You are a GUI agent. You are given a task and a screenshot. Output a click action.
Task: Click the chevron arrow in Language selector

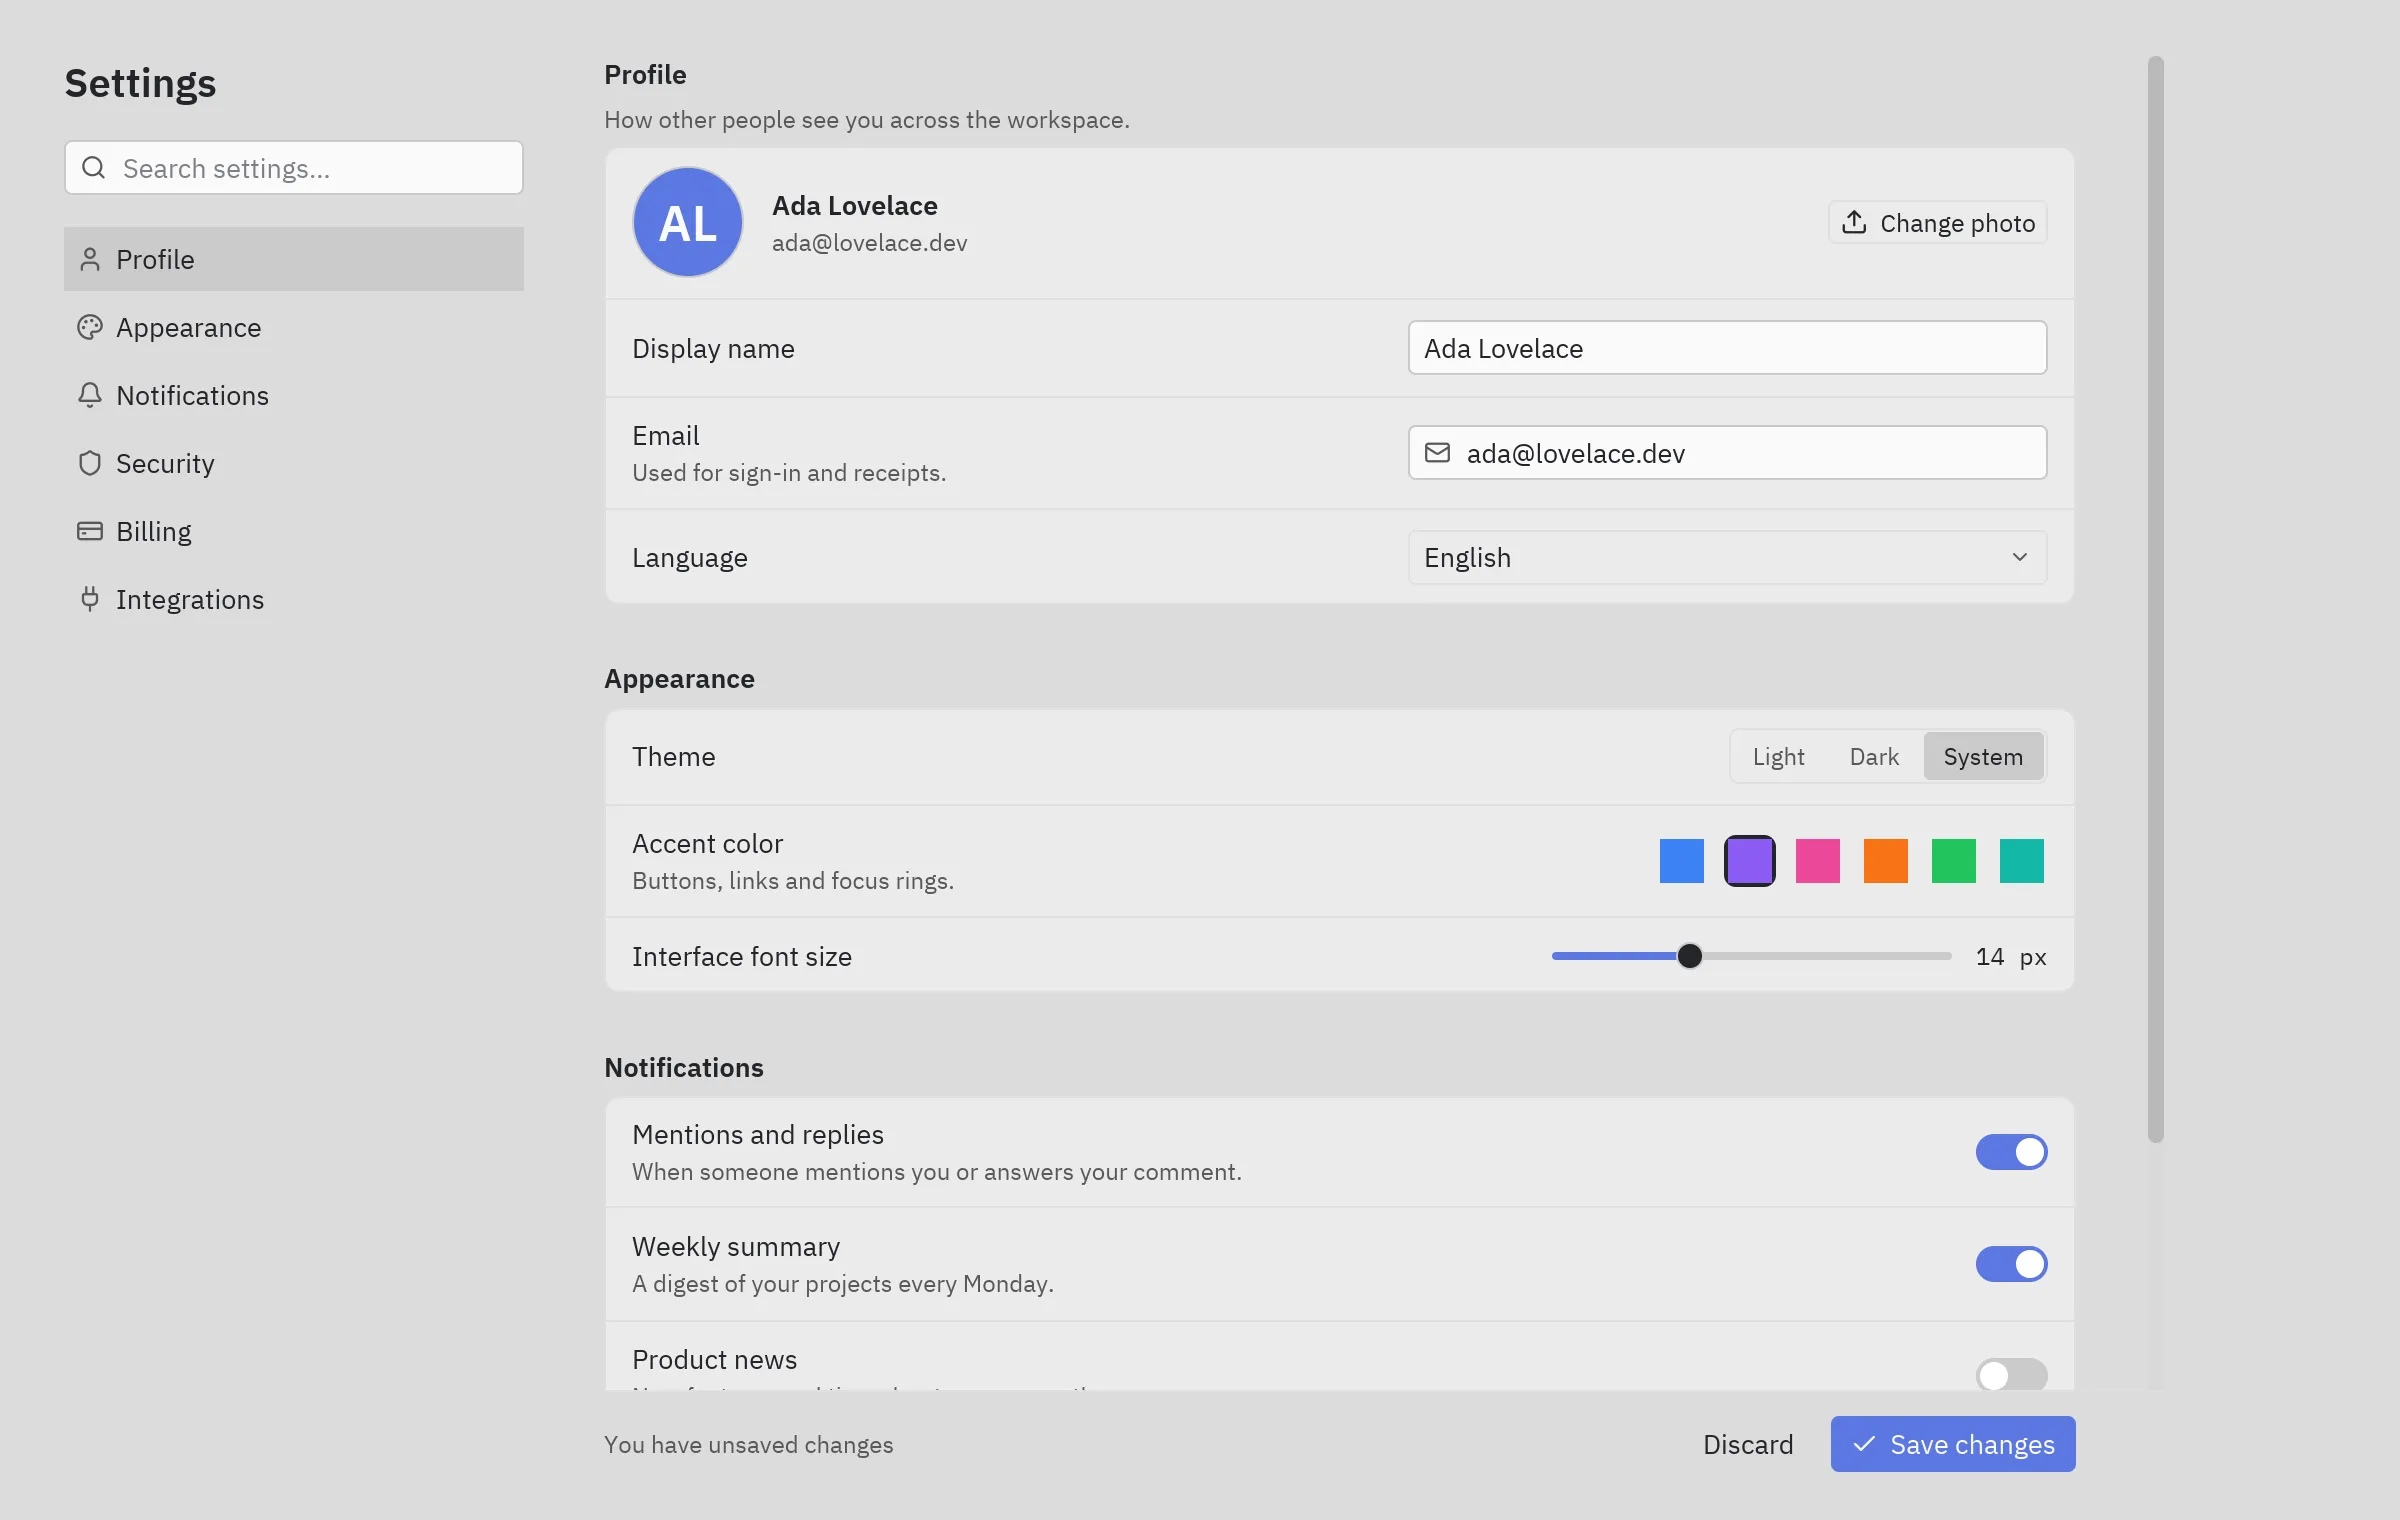pyautogui.click(x=2020, y=557)
